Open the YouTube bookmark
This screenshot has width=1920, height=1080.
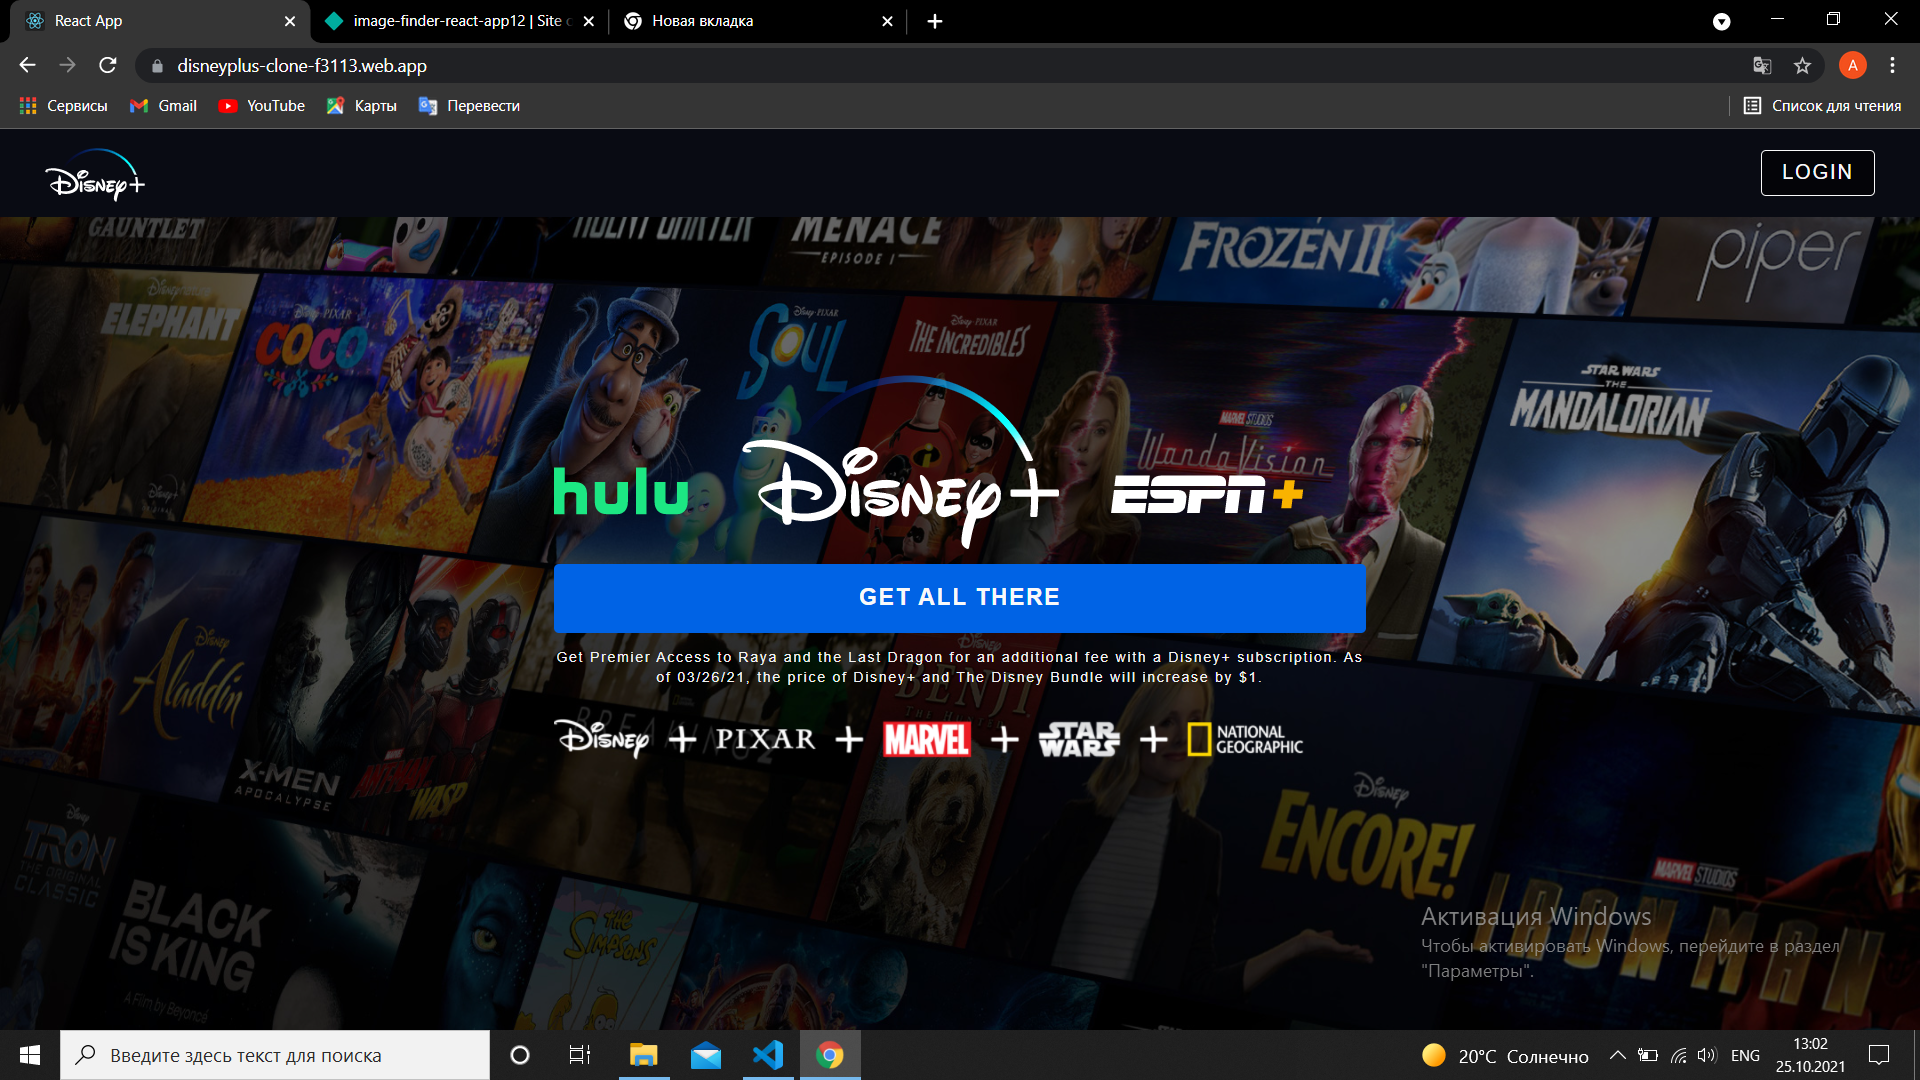pos(262,106)
